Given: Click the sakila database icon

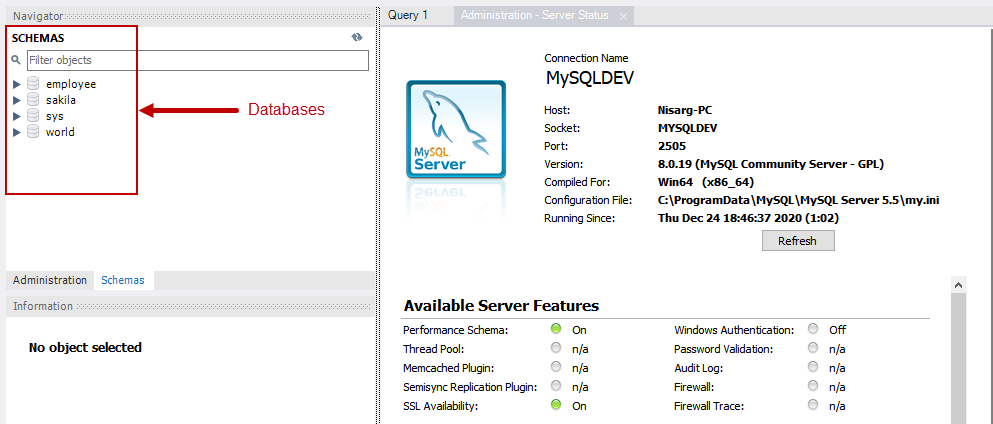Looking at the screenshot, I should pyautogui.click(x=33, y=100).
